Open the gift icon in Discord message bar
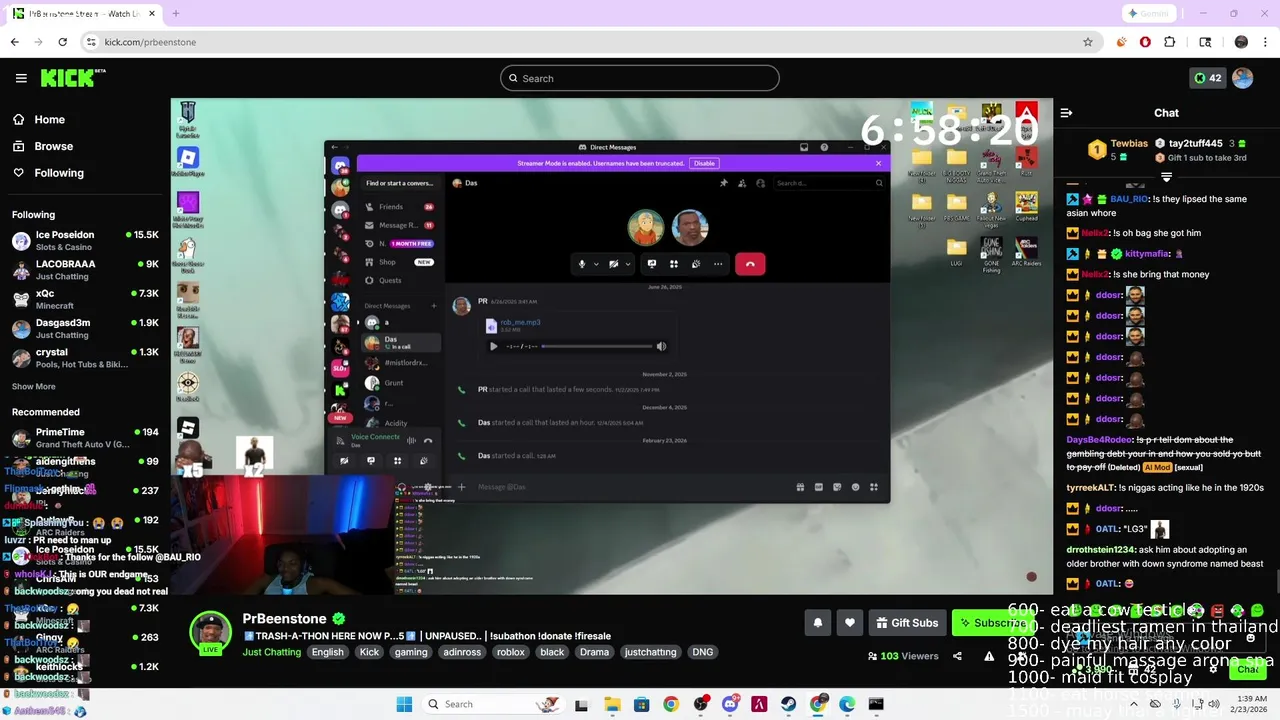Viewport: 1280px width, 720px height. click(800, 487)
